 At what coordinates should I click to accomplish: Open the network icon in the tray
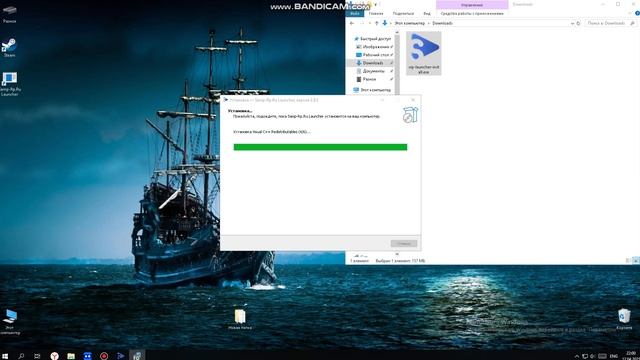pos(585,356)
